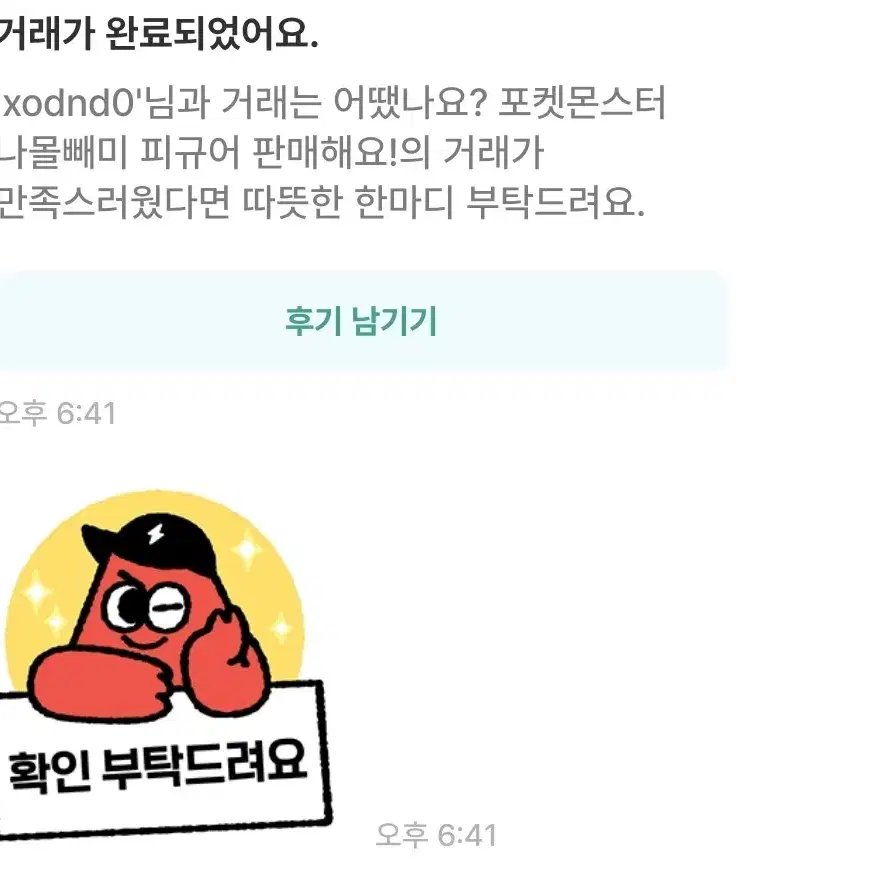Screen dimensions: 885x885
Task: Tap the sparkle star right of the cap
Action: 248,549
